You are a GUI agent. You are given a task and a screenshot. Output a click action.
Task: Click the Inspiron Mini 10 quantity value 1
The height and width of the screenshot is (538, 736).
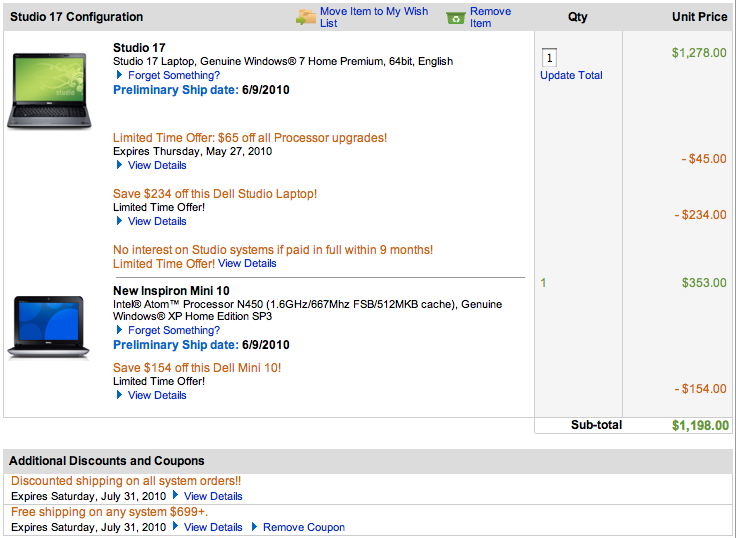[x=543, y=283]
